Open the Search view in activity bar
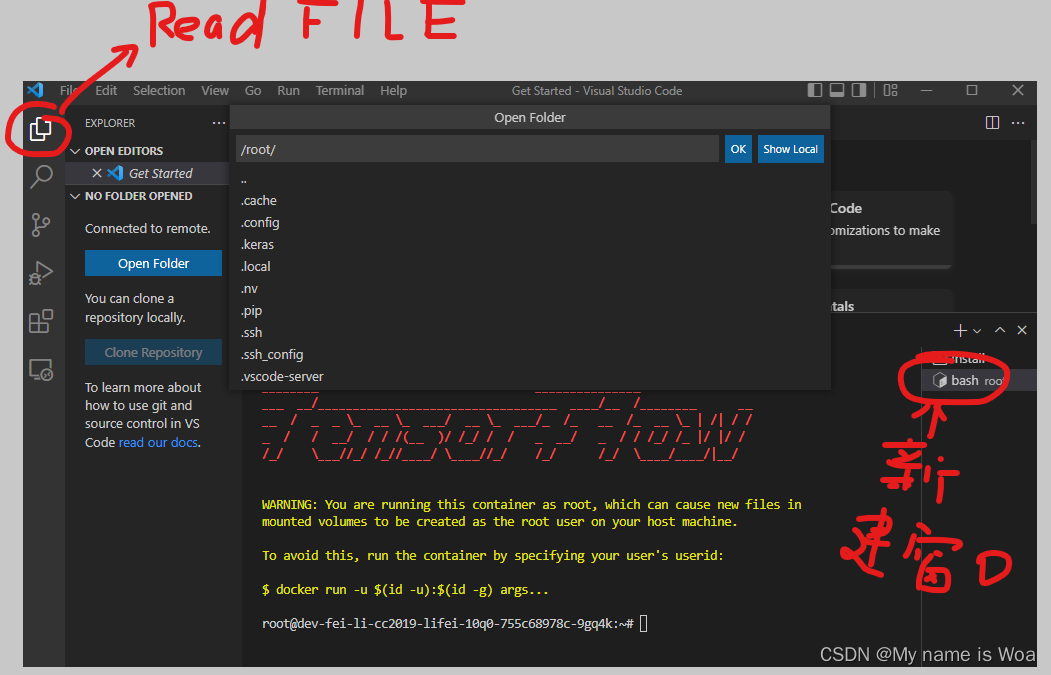The height and width of the screenshot is (675, 1051). pos(41,176)
